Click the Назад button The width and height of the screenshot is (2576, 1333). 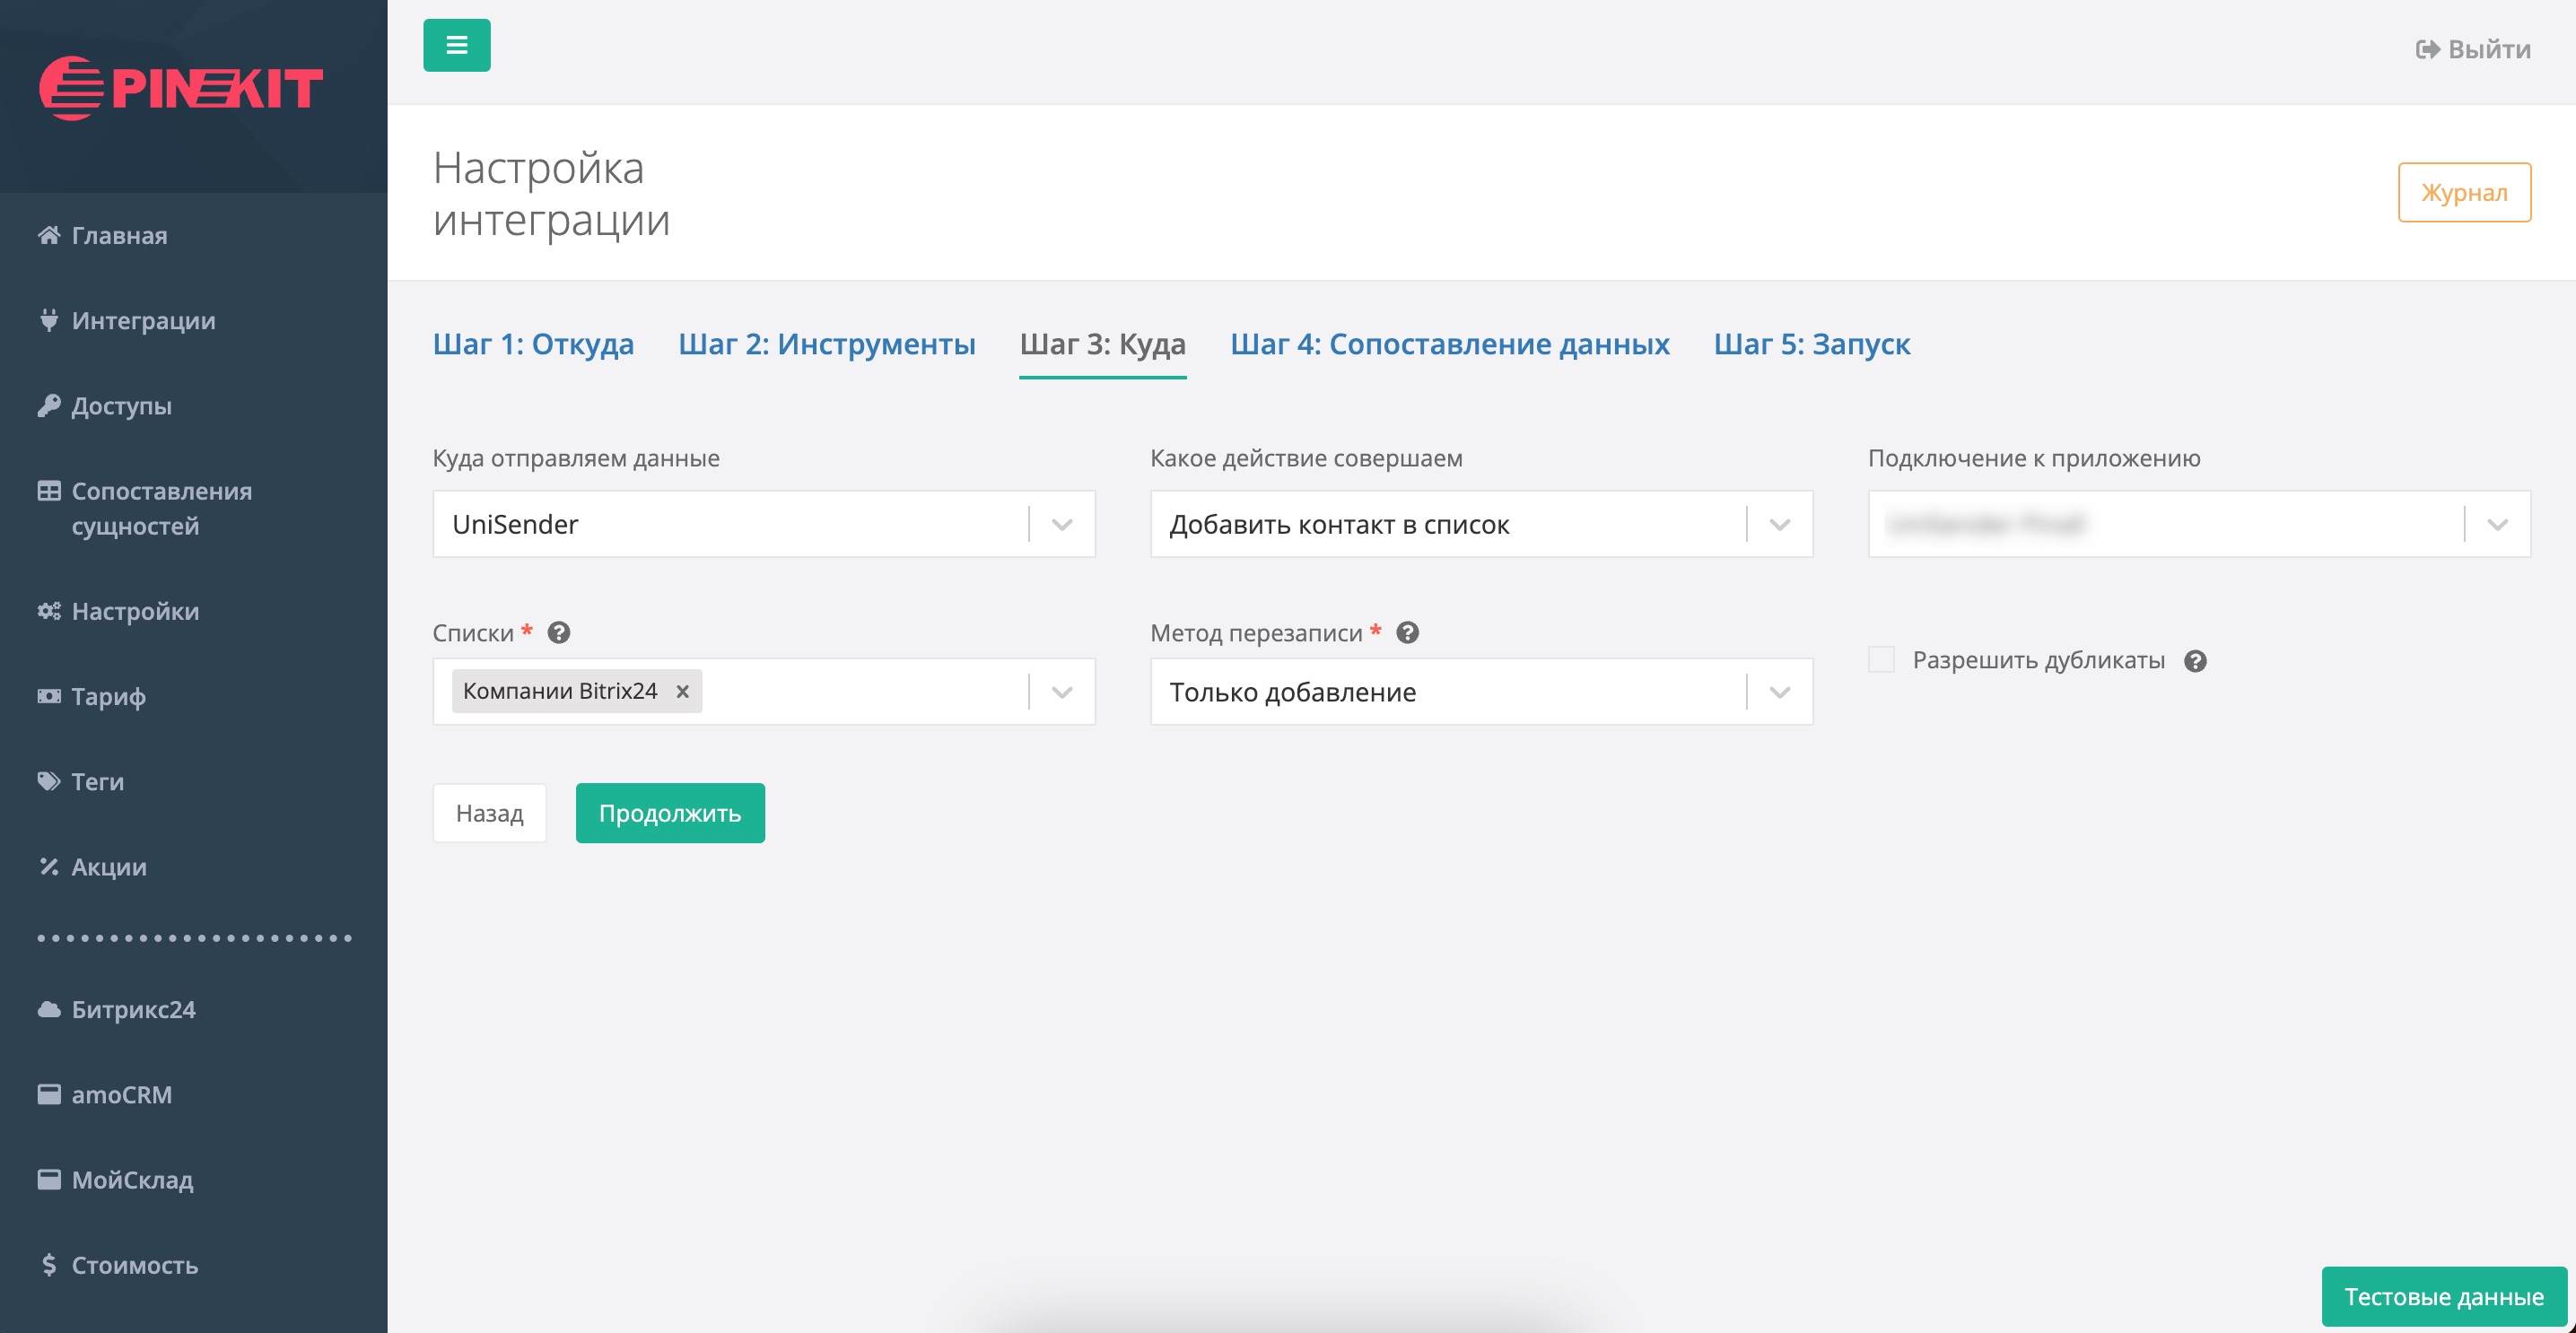coord(489,813)
